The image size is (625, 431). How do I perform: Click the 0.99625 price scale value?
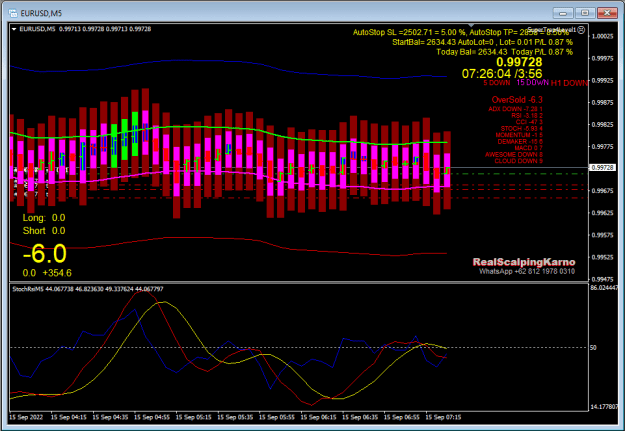coord(602,213)
